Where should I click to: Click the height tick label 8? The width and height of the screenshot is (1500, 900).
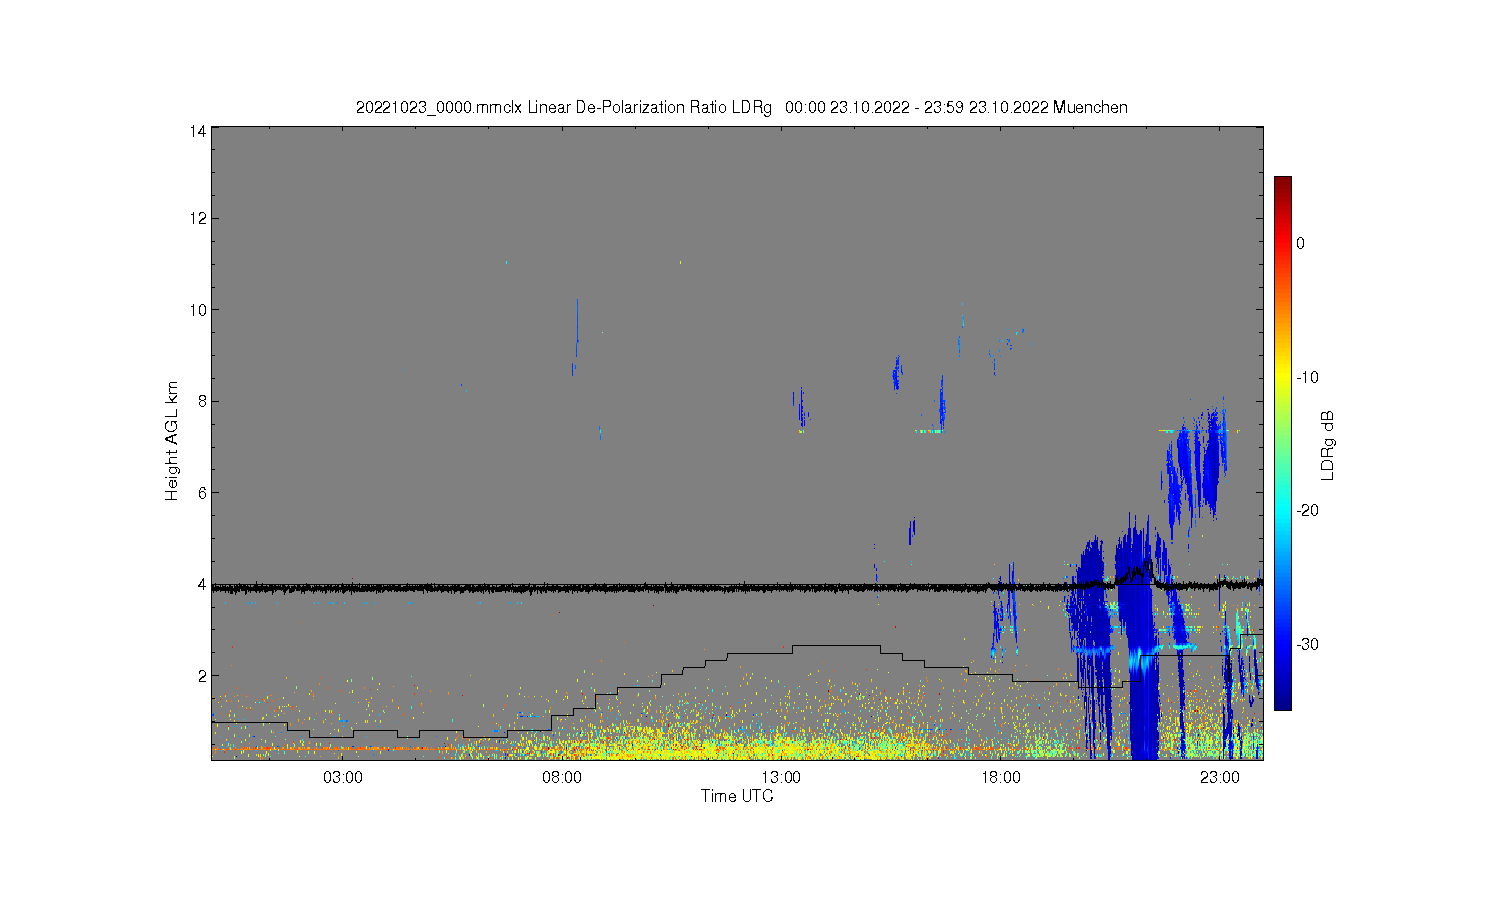pyautogui.click(x=202, y=401)
